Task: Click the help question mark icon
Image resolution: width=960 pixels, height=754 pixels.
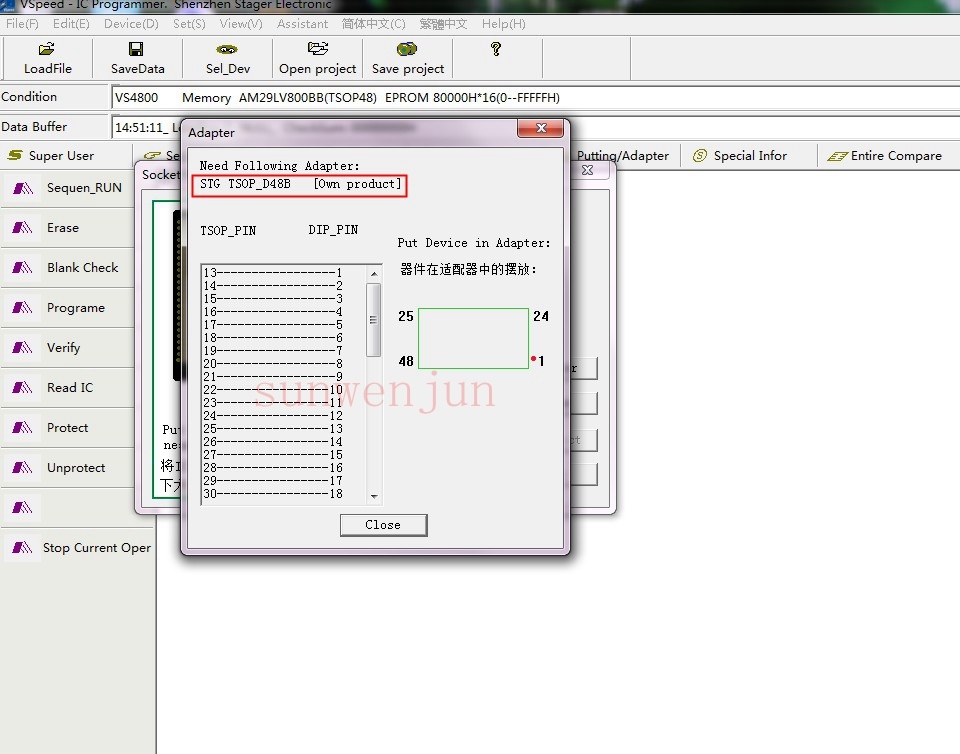Action: pyautogui.click(x=495, y=49)
